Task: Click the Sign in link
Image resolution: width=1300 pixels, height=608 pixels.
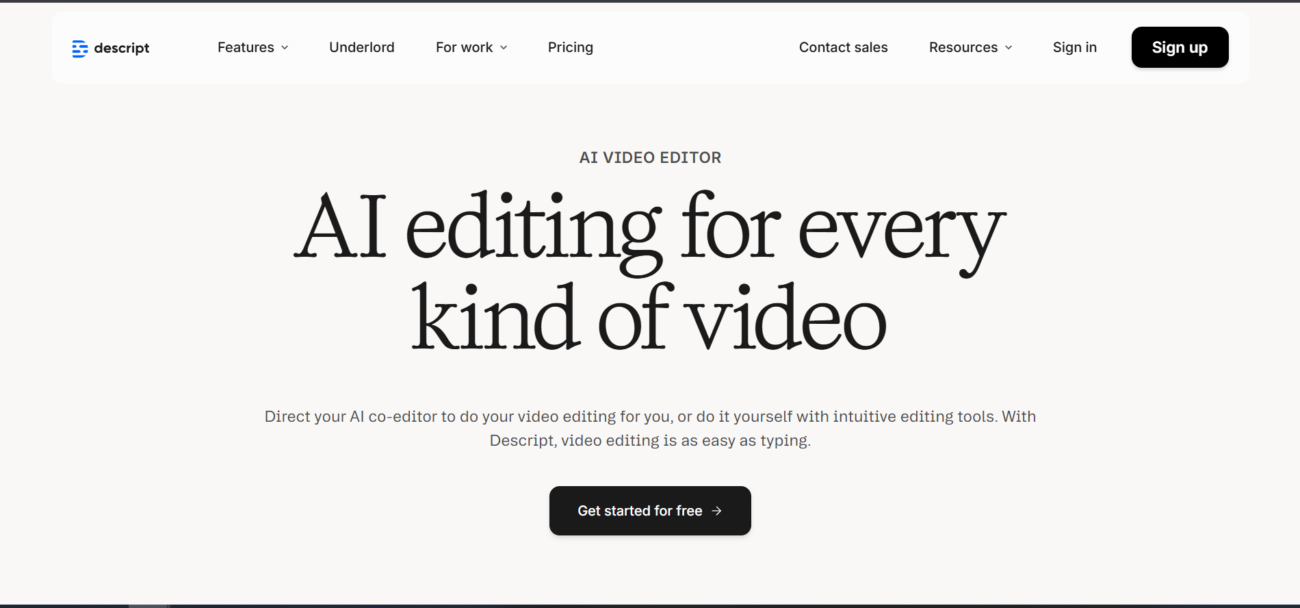Action: click(x=1074, y=47)
